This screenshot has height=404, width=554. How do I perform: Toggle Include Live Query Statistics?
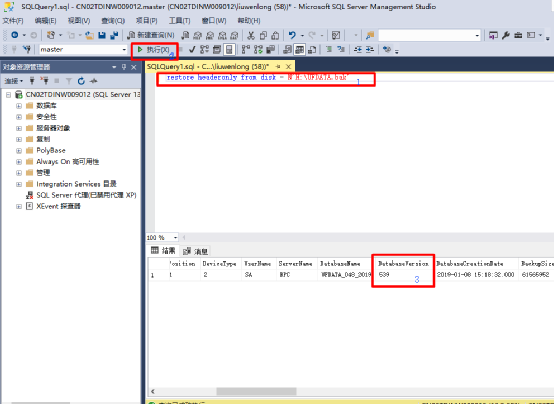click(x=258, y=49)
